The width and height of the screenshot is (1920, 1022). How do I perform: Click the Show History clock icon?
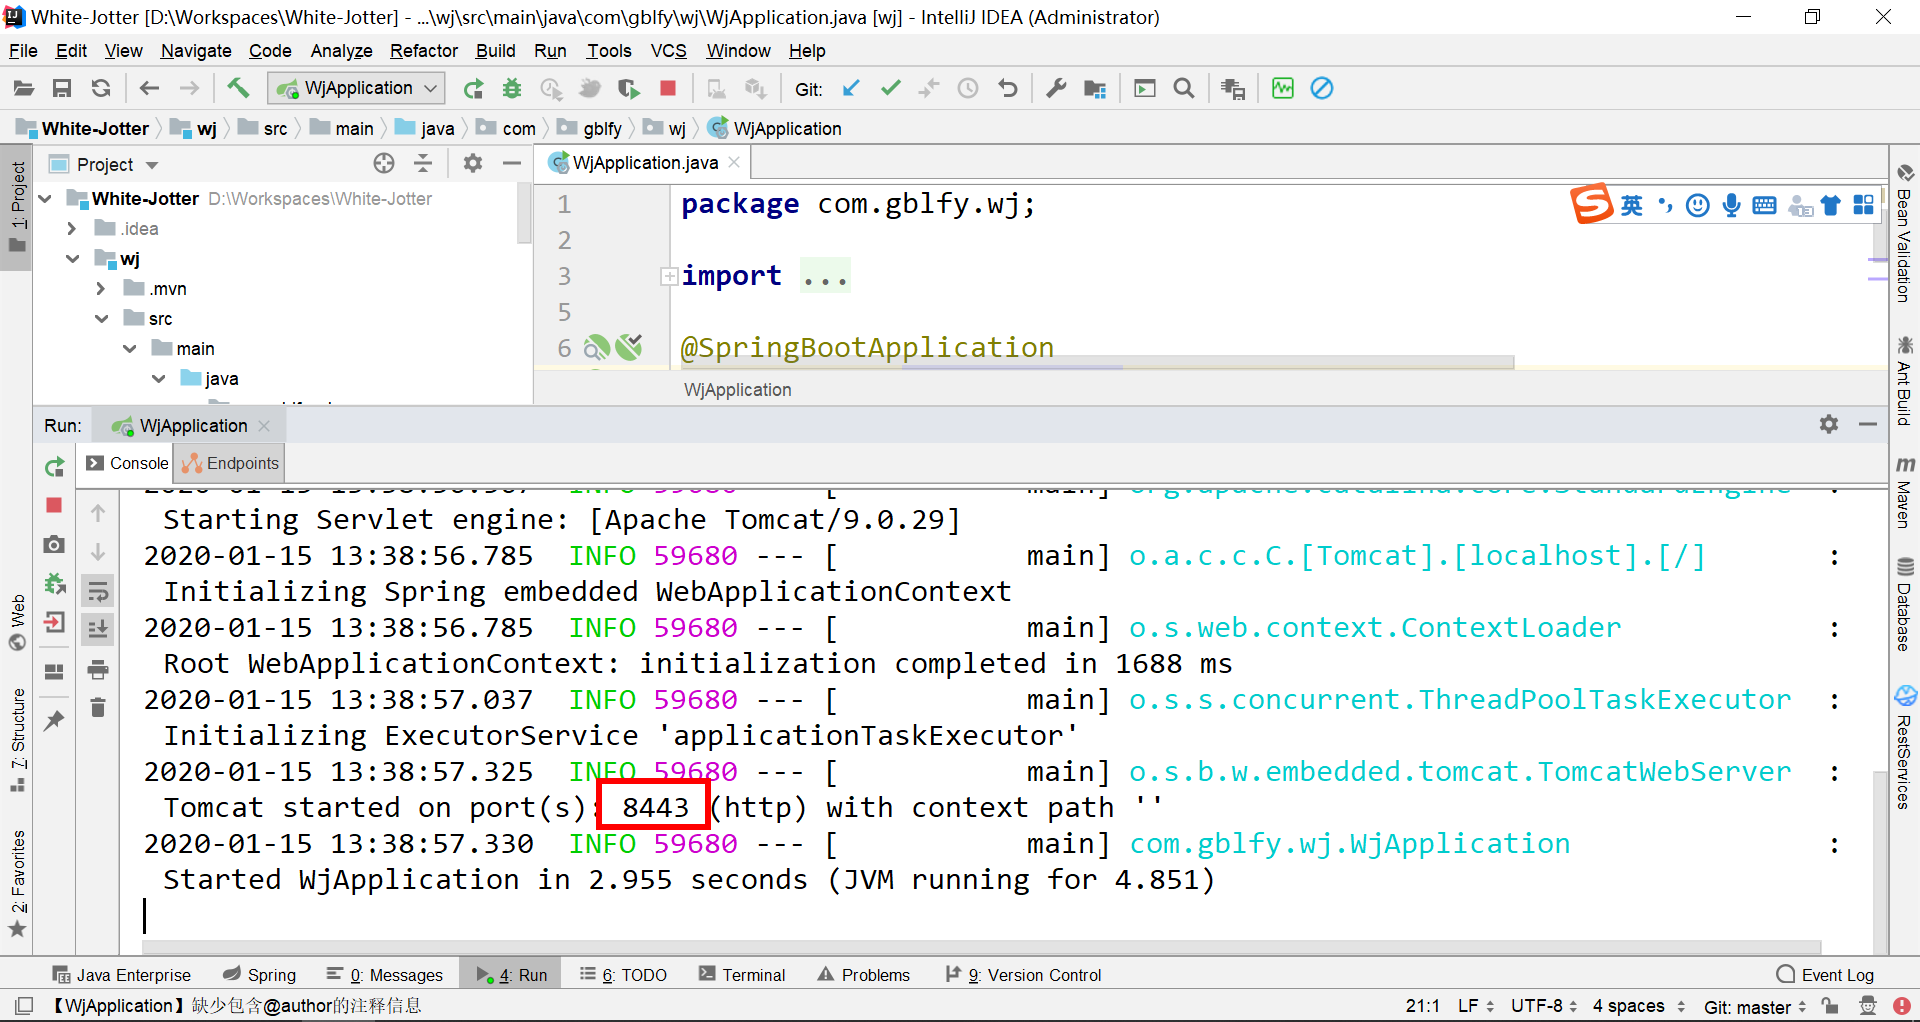click(x=968, y=89)
